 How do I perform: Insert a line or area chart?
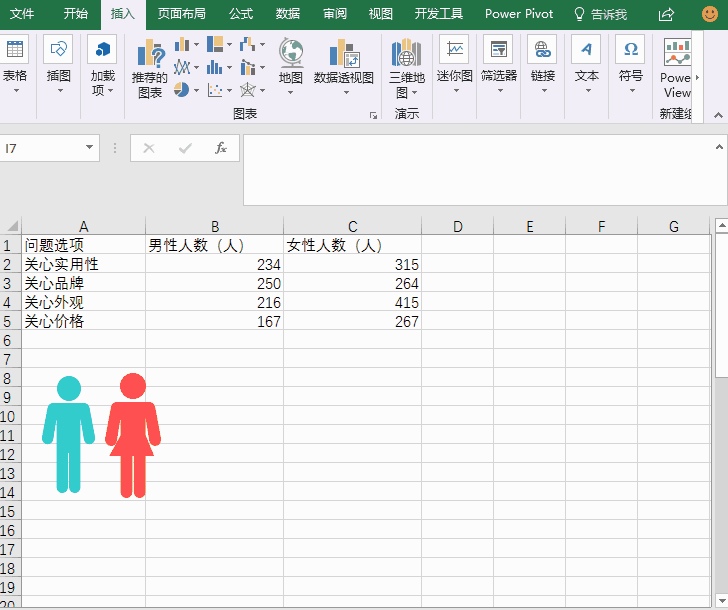click(x=182, y=68)
